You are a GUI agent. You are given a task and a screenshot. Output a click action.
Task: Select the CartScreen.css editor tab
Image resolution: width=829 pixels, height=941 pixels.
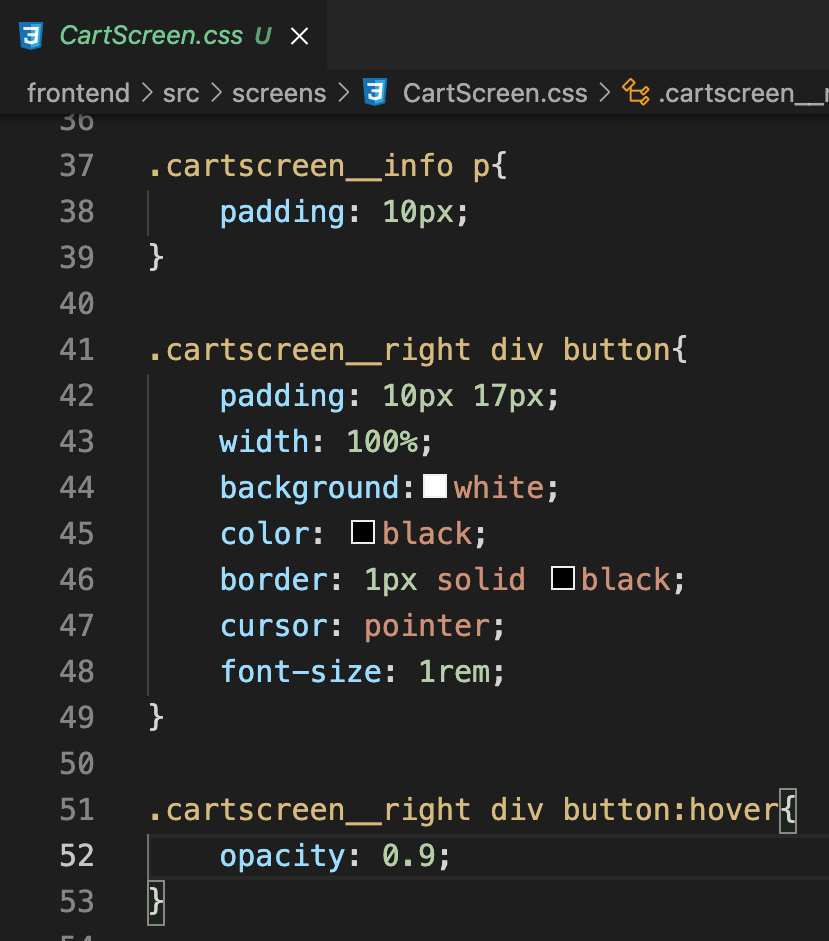[163, 35]
